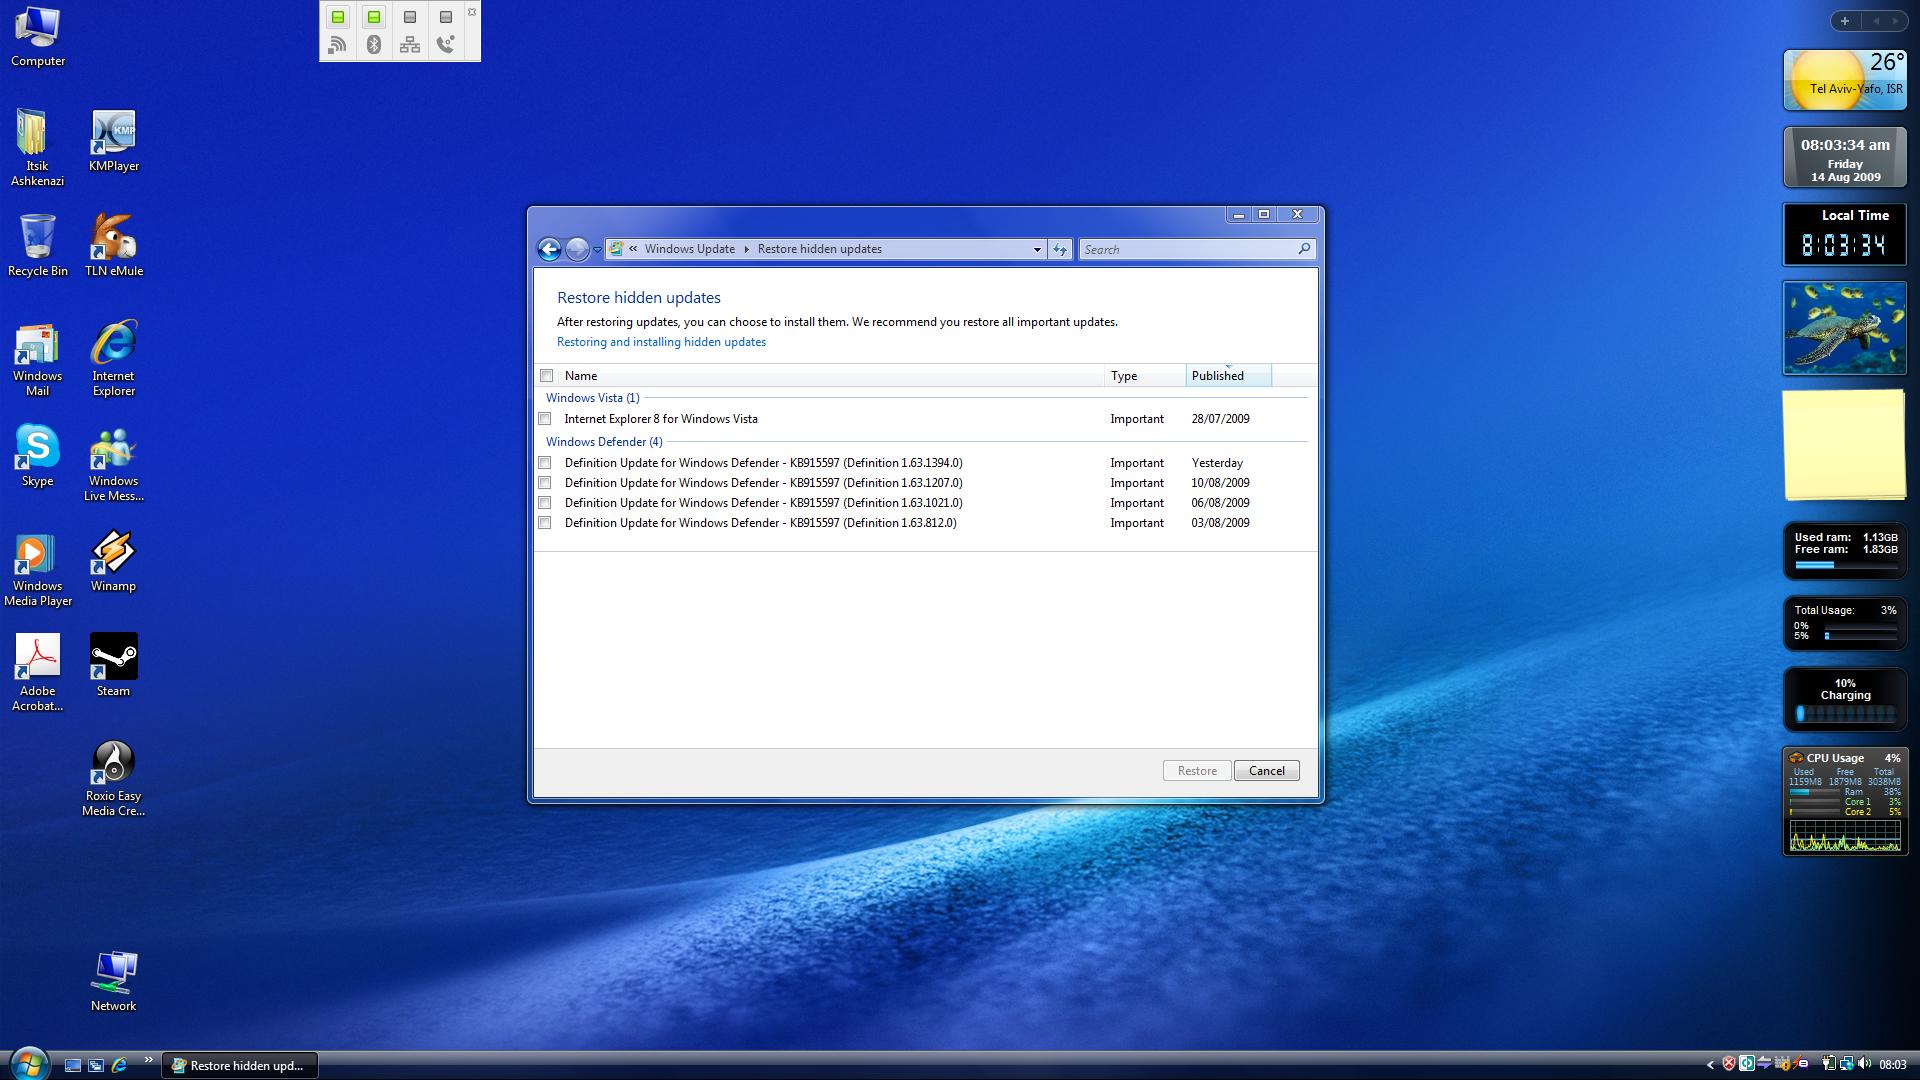This screenshot has height=1080, width=1920.
Task: Click the volume speaker tray icon
Action: [1865, 1064]
